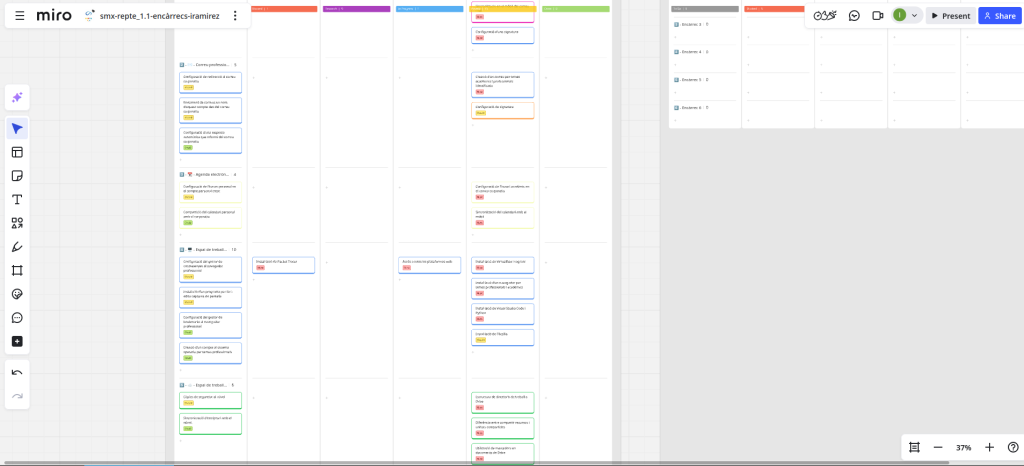The image size is (1024, 466).
Task: Activate the Text tool
Action: [17, 199]
